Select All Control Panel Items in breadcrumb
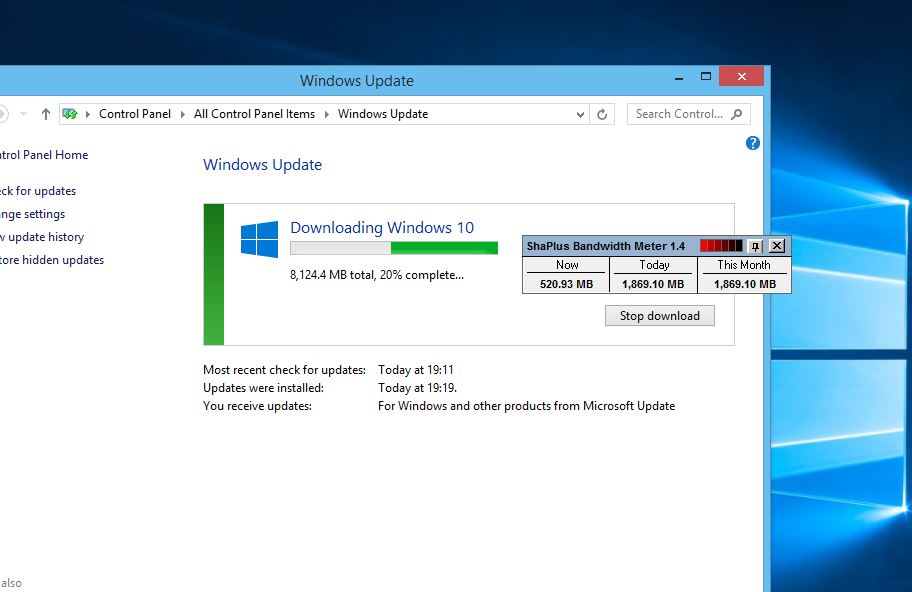Screen dimensions: 912x592 [253, 113]
